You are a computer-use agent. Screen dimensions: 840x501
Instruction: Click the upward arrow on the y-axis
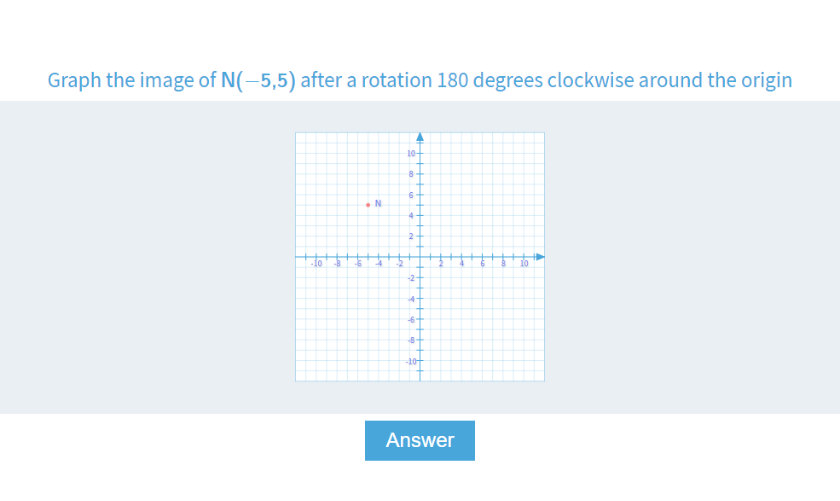coord(420,136)
